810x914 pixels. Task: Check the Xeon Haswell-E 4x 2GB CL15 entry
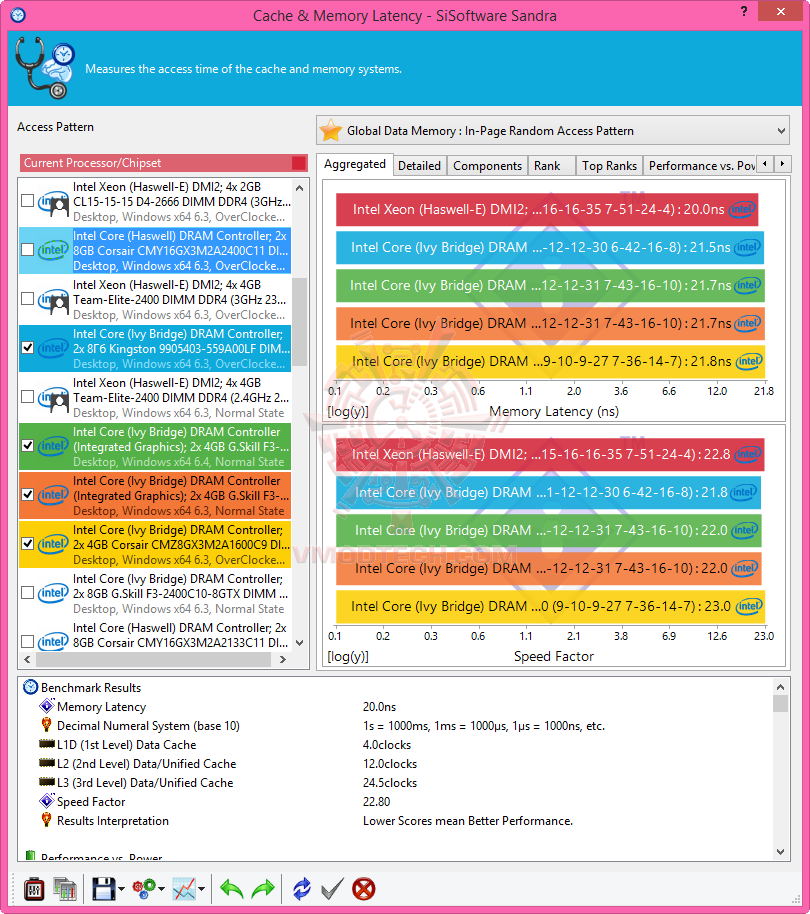27,201
